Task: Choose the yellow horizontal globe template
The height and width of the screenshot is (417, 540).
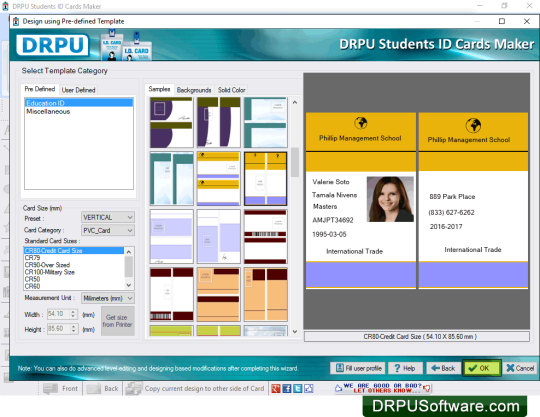Action: coord(218,179)
